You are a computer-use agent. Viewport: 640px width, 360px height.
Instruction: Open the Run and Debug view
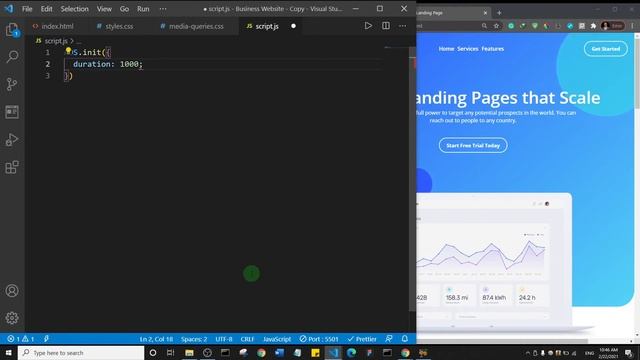click(12, 140)
